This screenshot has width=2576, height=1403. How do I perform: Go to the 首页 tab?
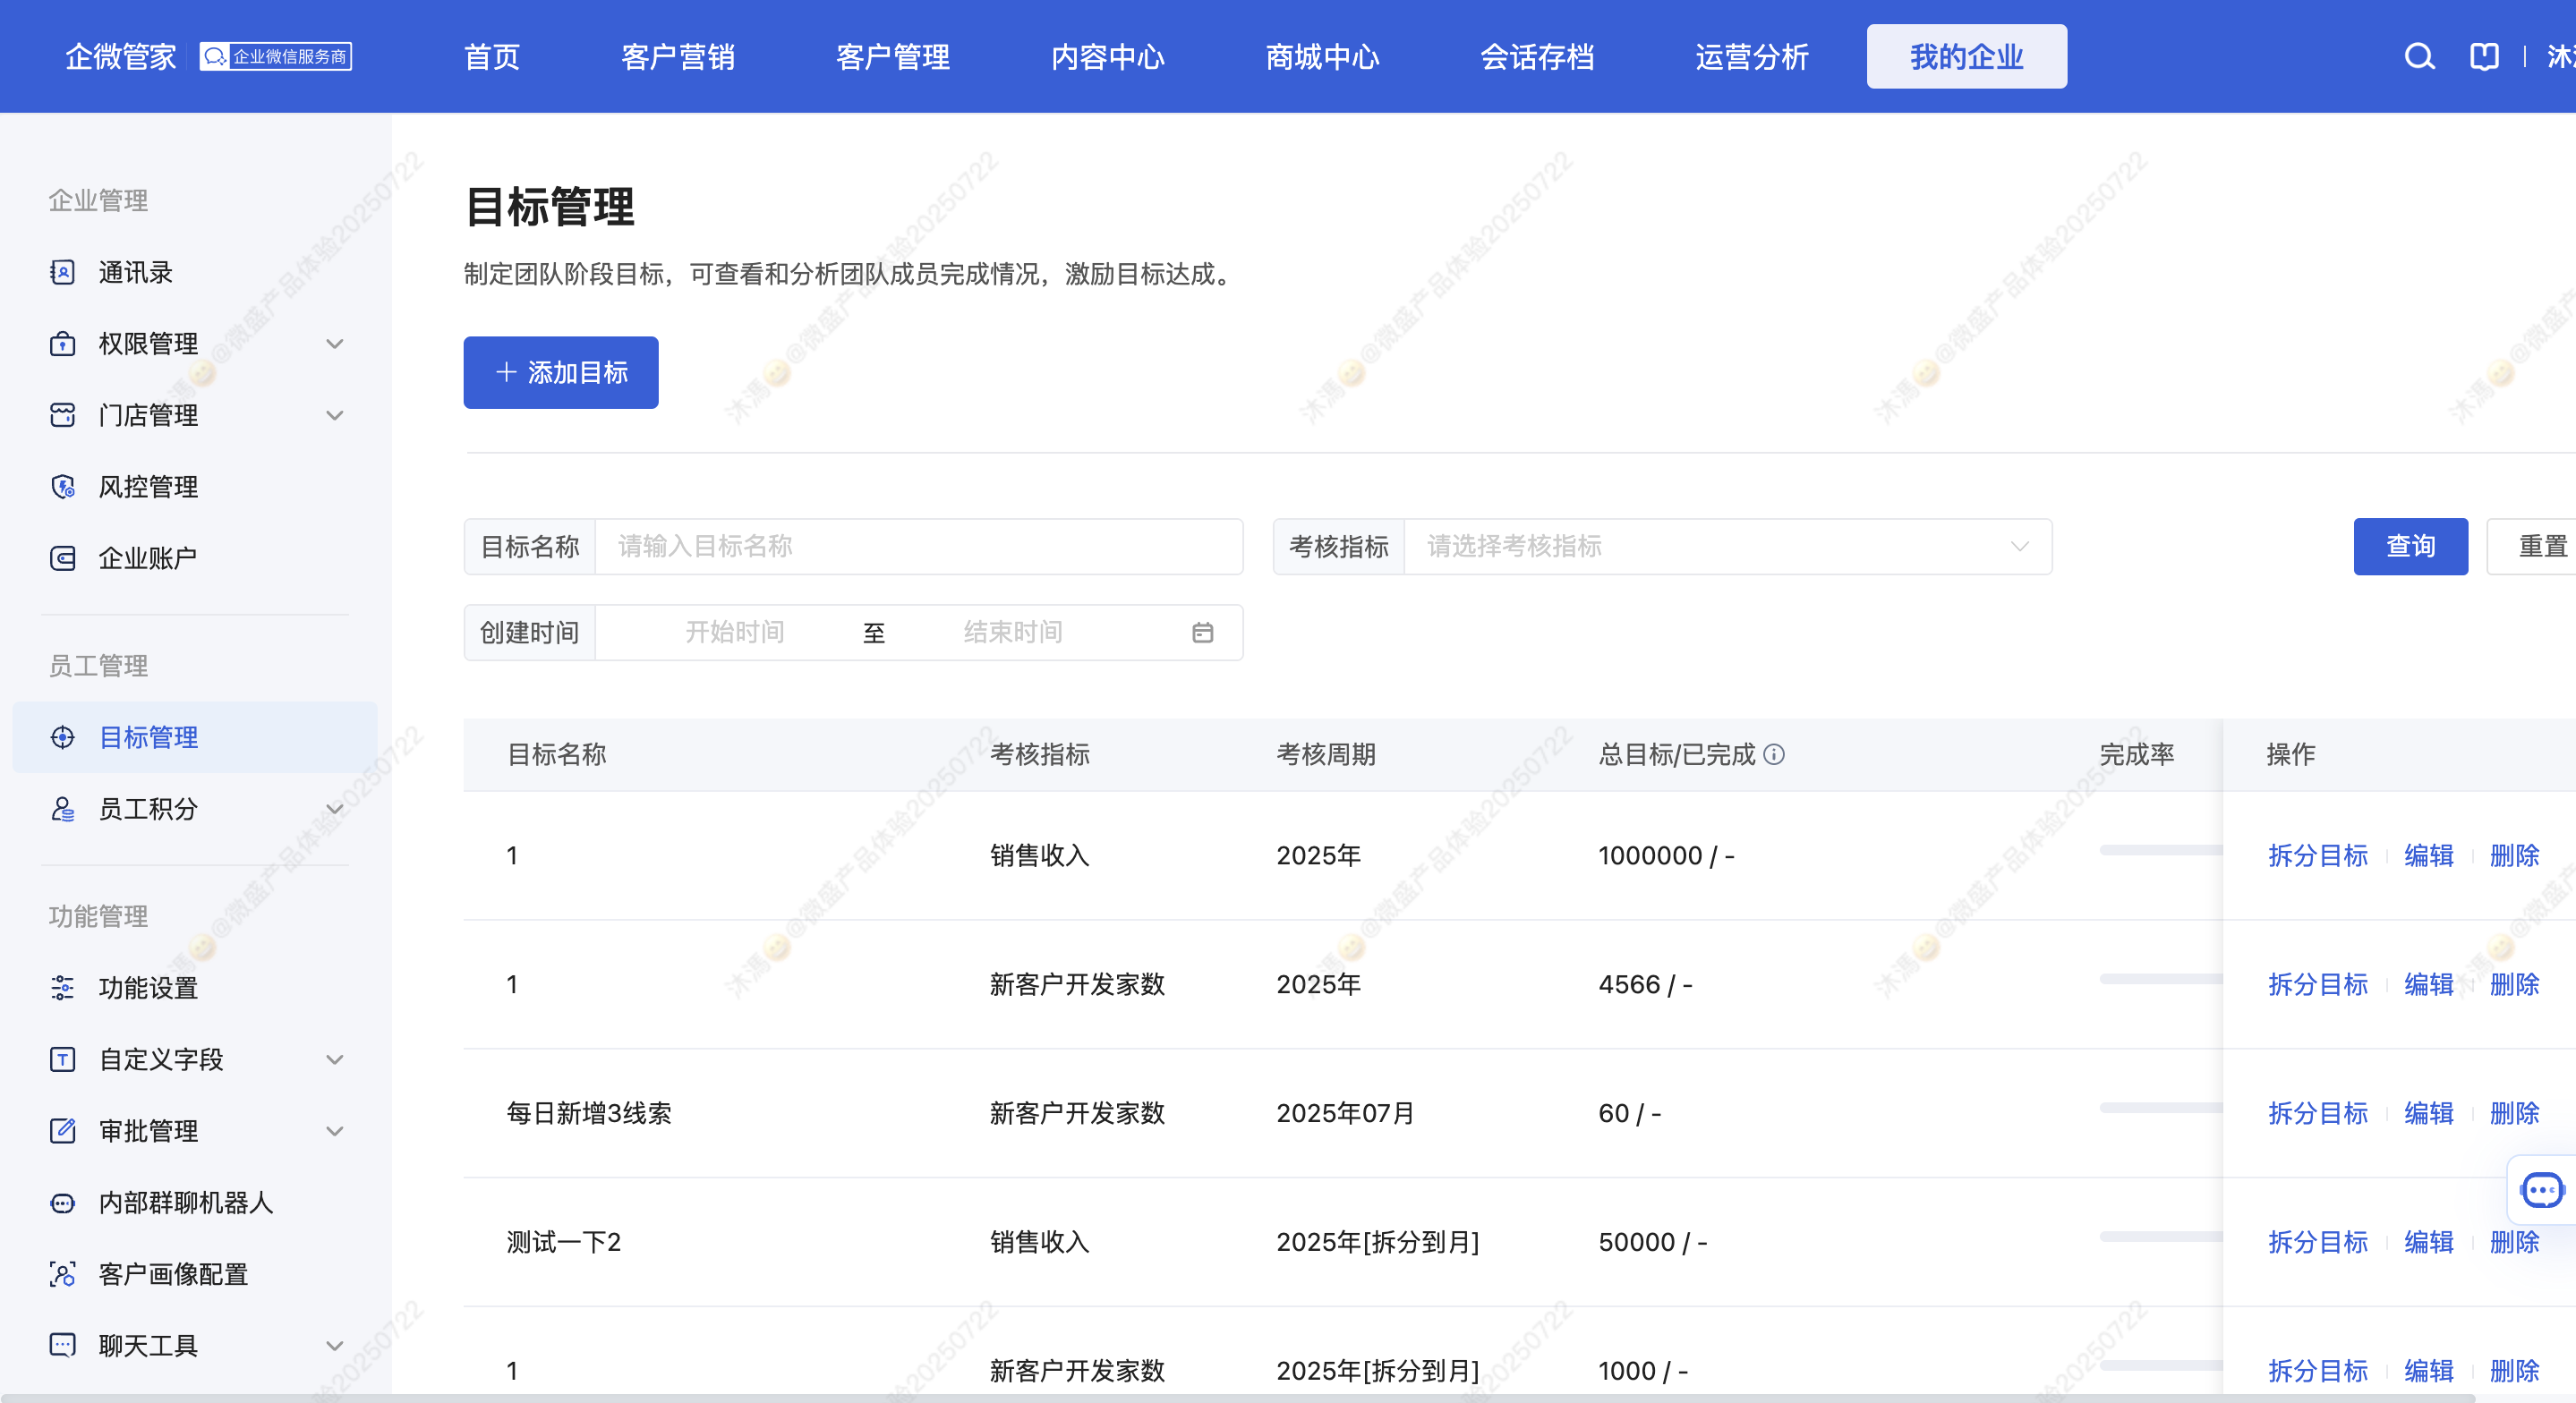492,57
